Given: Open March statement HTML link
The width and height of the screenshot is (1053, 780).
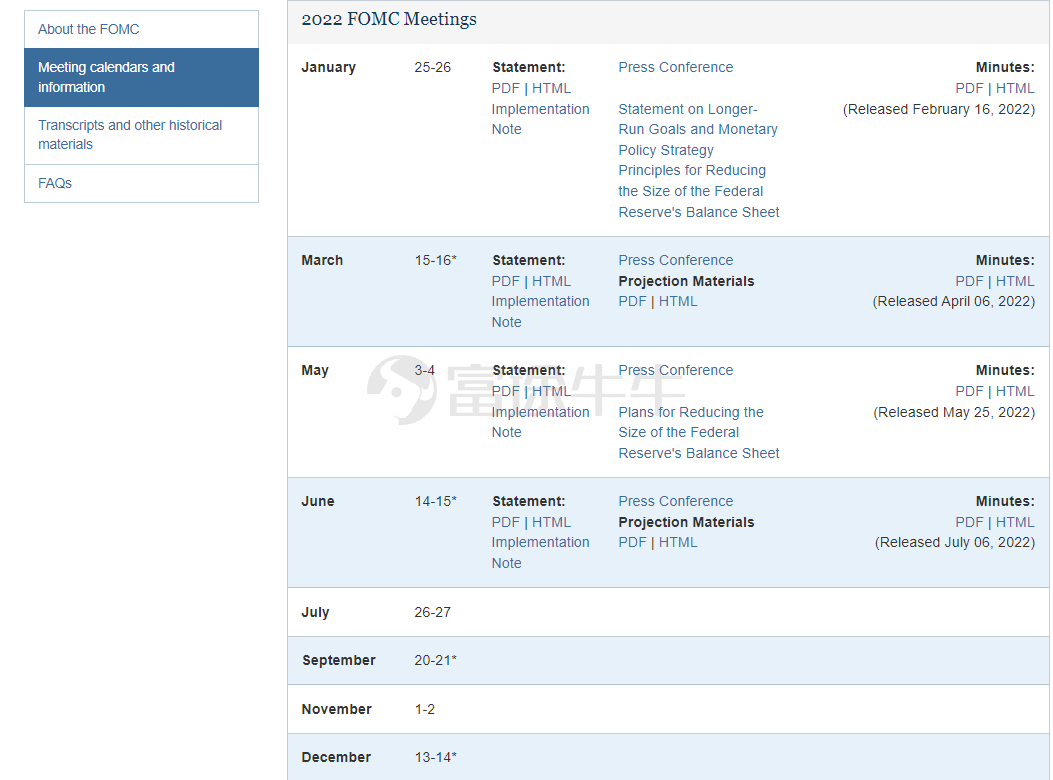Looking at the screenshot, I should (551, 281).
